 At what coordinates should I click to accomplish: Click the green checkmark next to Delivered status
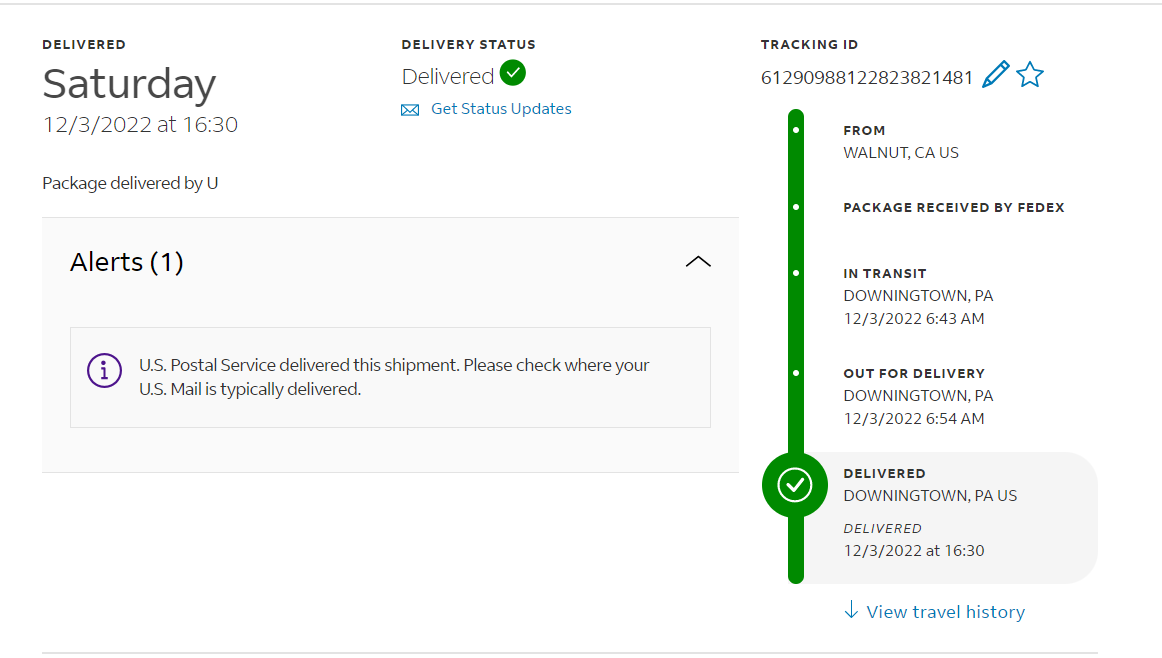pyautogui.click(x=513, y=73)
